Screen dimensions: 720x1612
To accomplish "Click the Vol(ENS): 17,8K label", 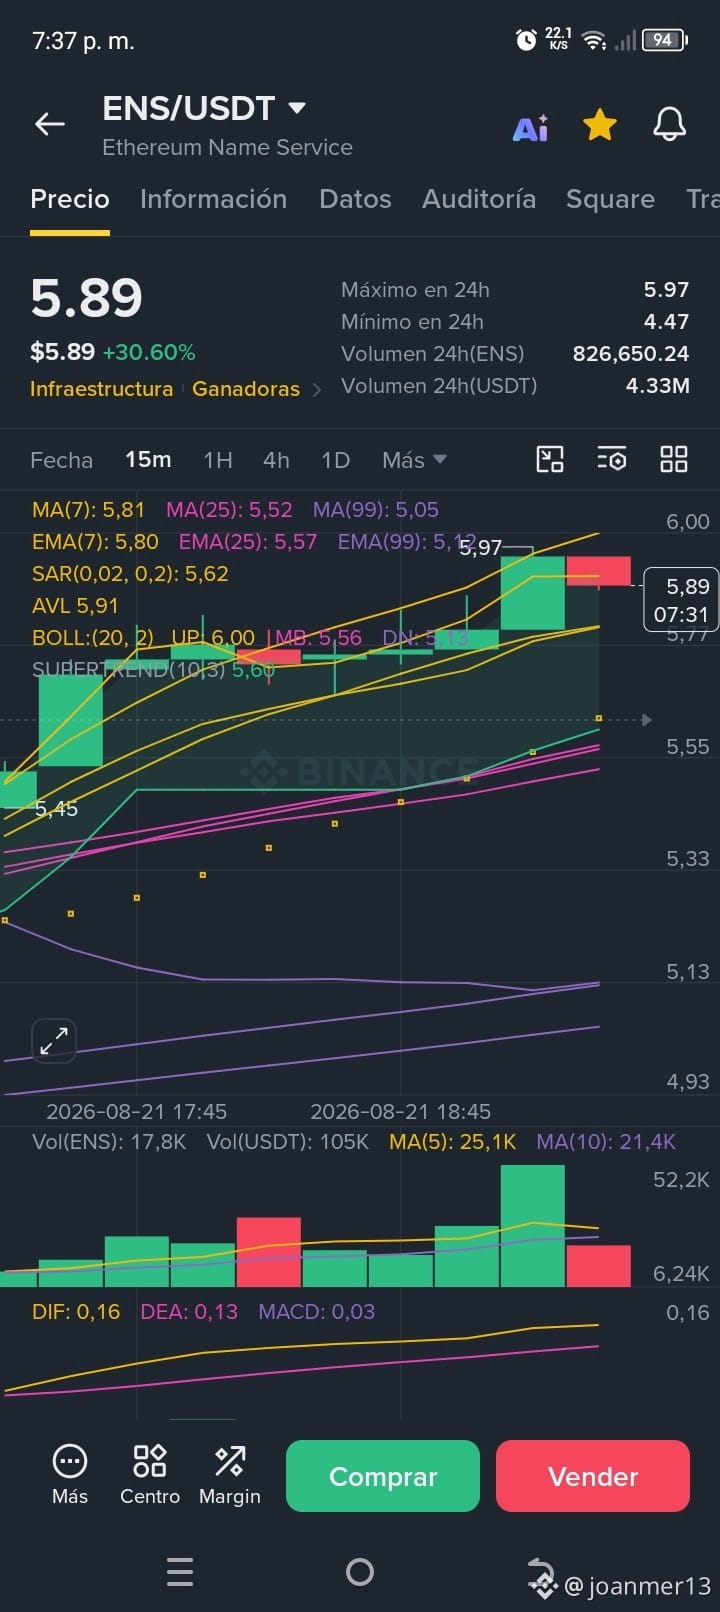I will point(109,1141).
